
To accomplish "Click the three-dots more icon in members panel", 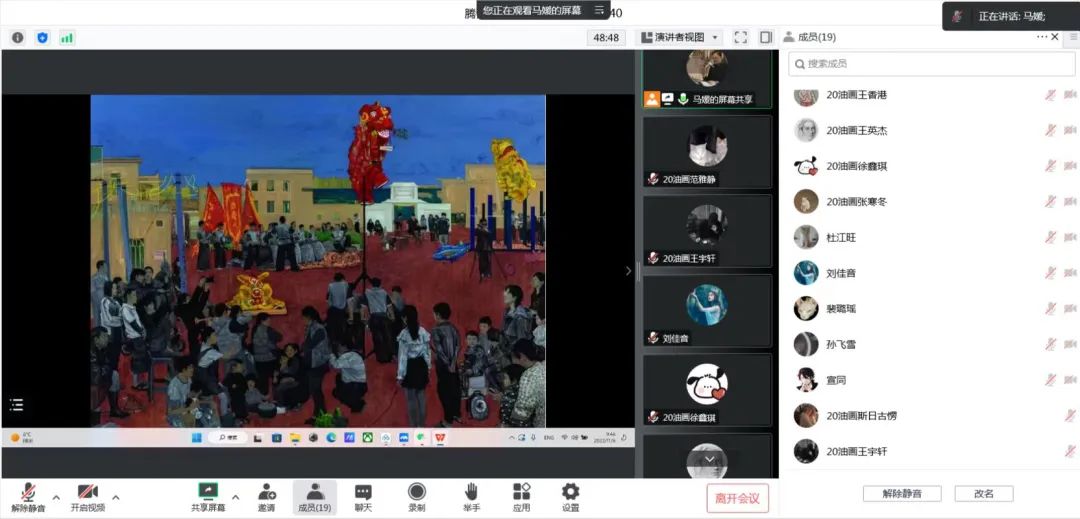I will click(x=1041, y=36).
